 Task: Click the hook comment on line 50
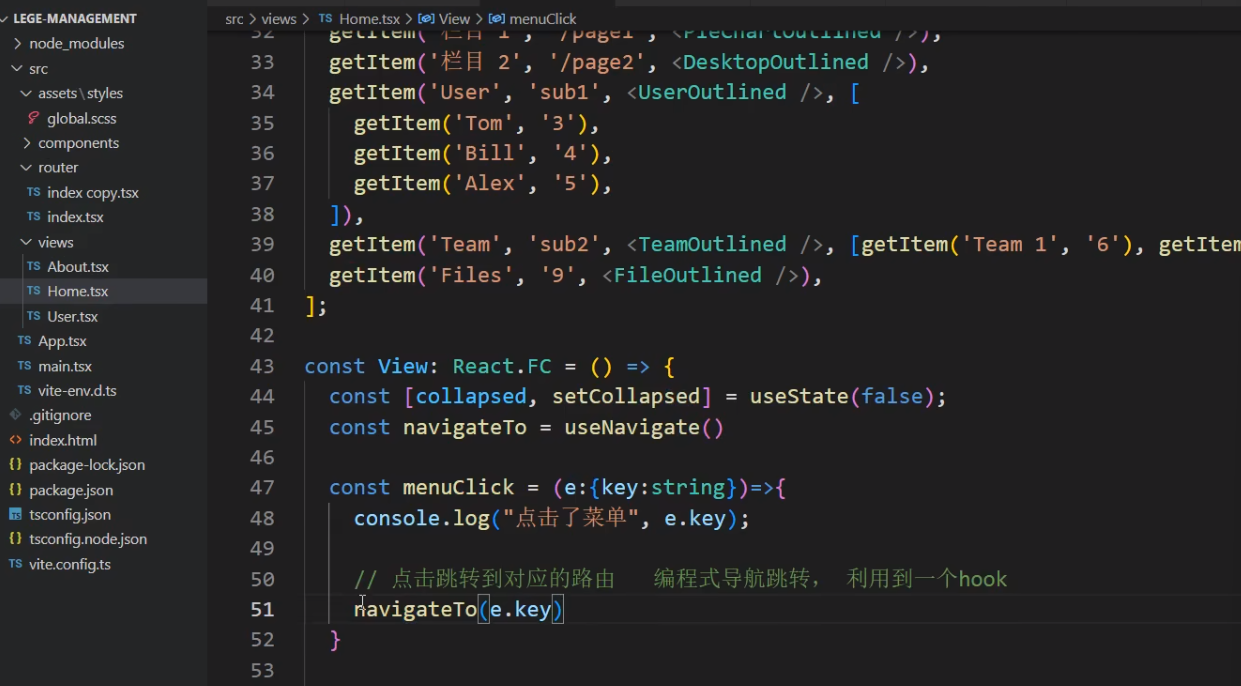(680, 579)
